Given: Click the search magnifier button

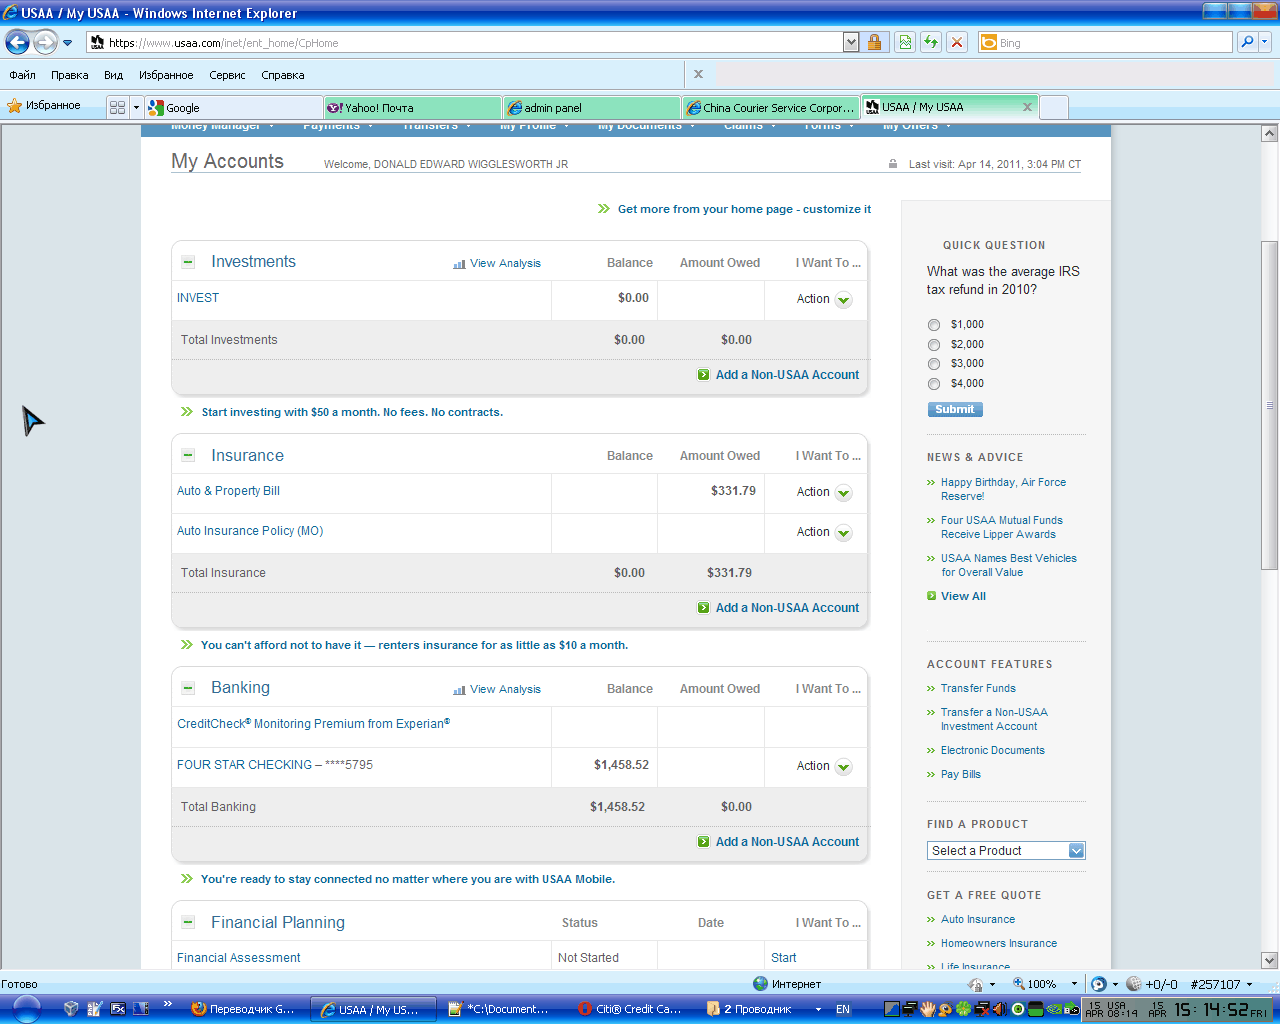Looking at the screenshot, I should coord(1246,42).
